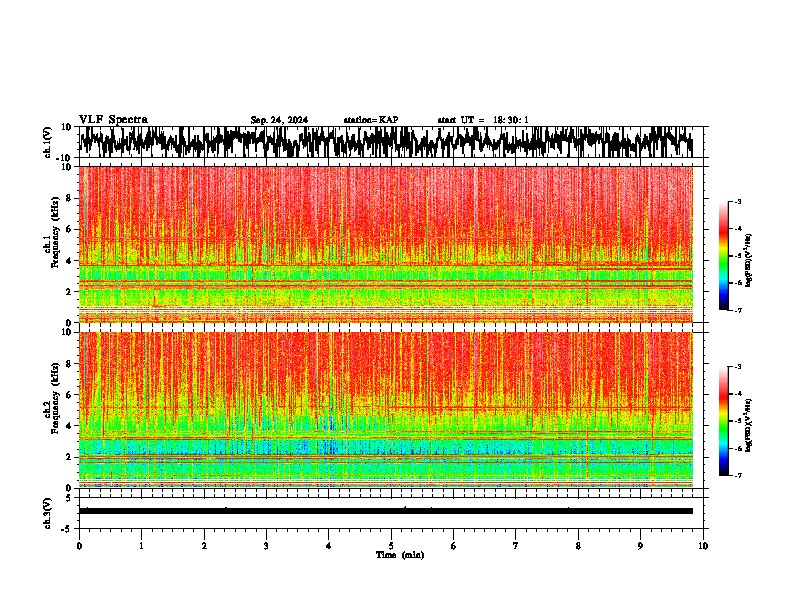Click the 'start UT = 18:30:1' text

(x=483, y=120)
